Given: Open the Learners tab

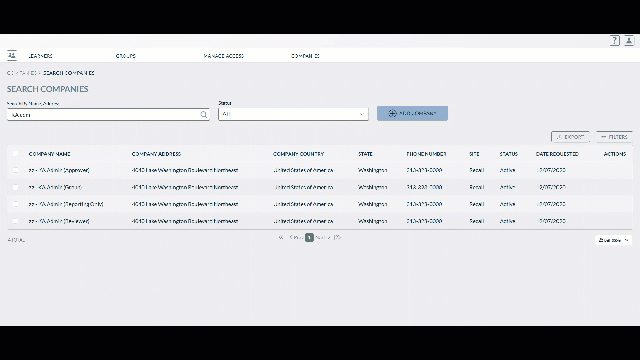Looking at the screenshot, I should click(40, 56).
